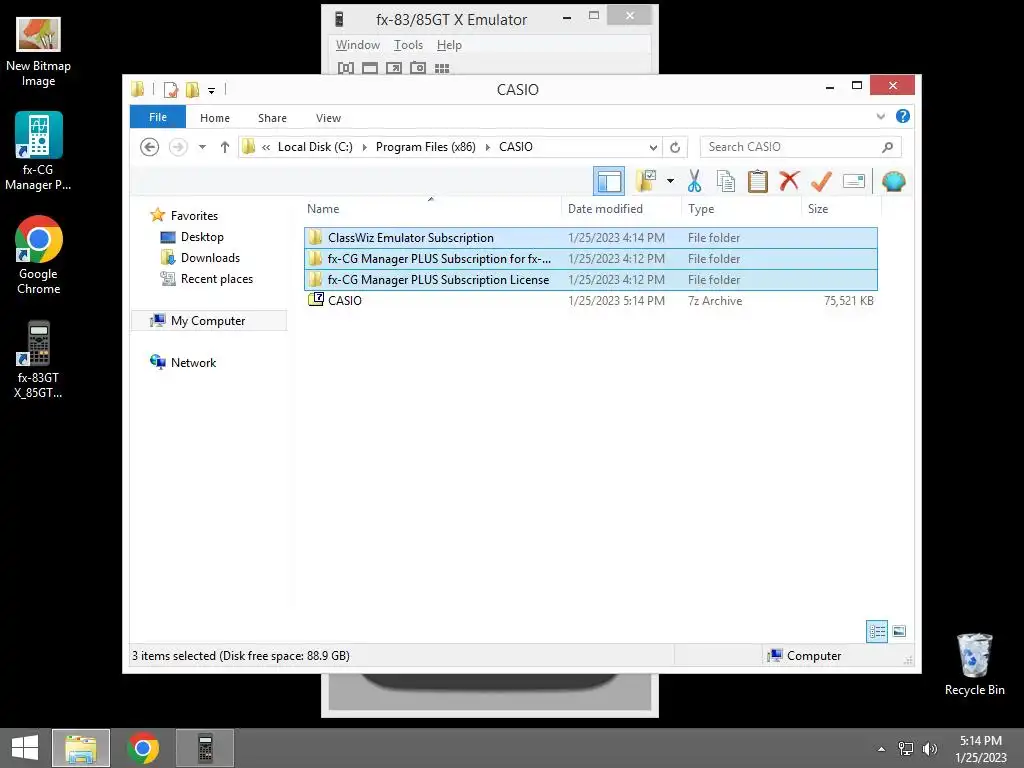Image resolution: width=1024 pixels, height=768 pixels.
Task: Open the dropdown arrow beside the folder options icon
Action: coord(670,181)
